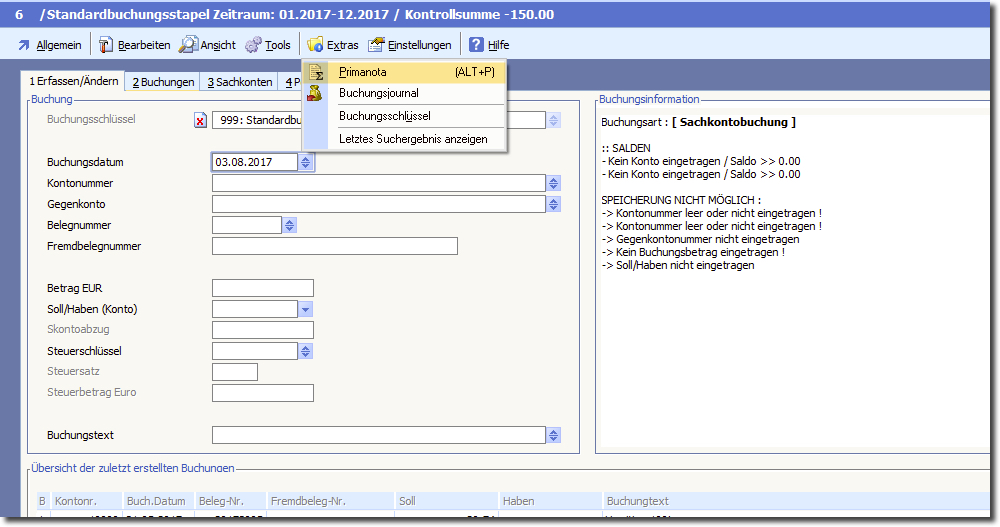Open the Gegenkonto selection arrows
The height and width of the screenshot is (527, 1000).
pos(554,204)
